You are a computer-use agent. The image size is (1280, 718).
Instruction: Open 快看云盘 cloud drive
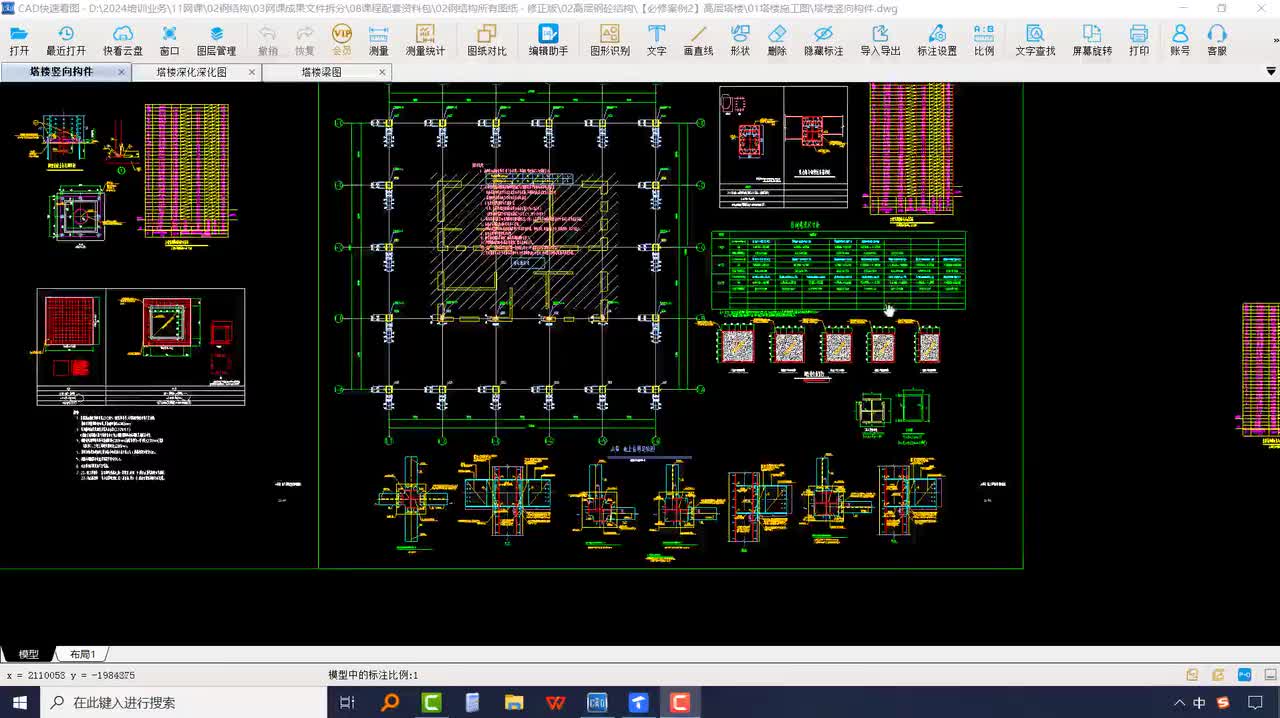pyautogui.click(x=123, y=40)
